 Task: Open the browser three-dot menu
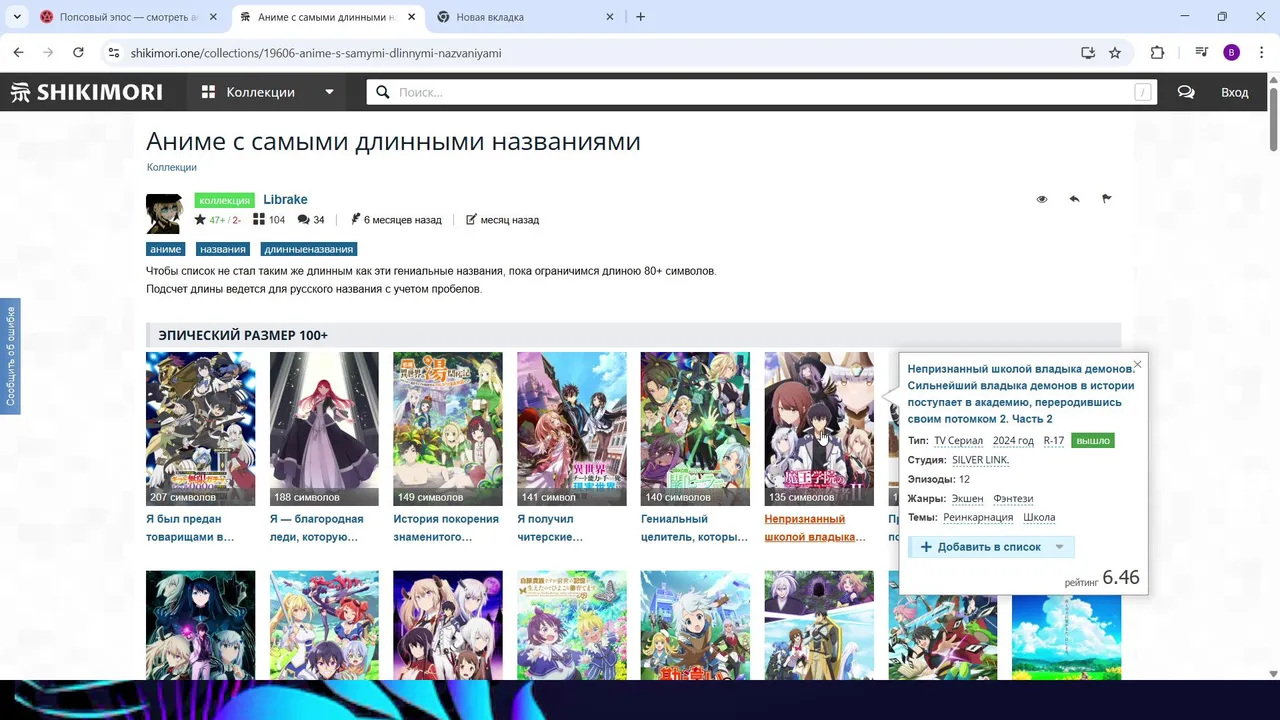coord(1260,53)
